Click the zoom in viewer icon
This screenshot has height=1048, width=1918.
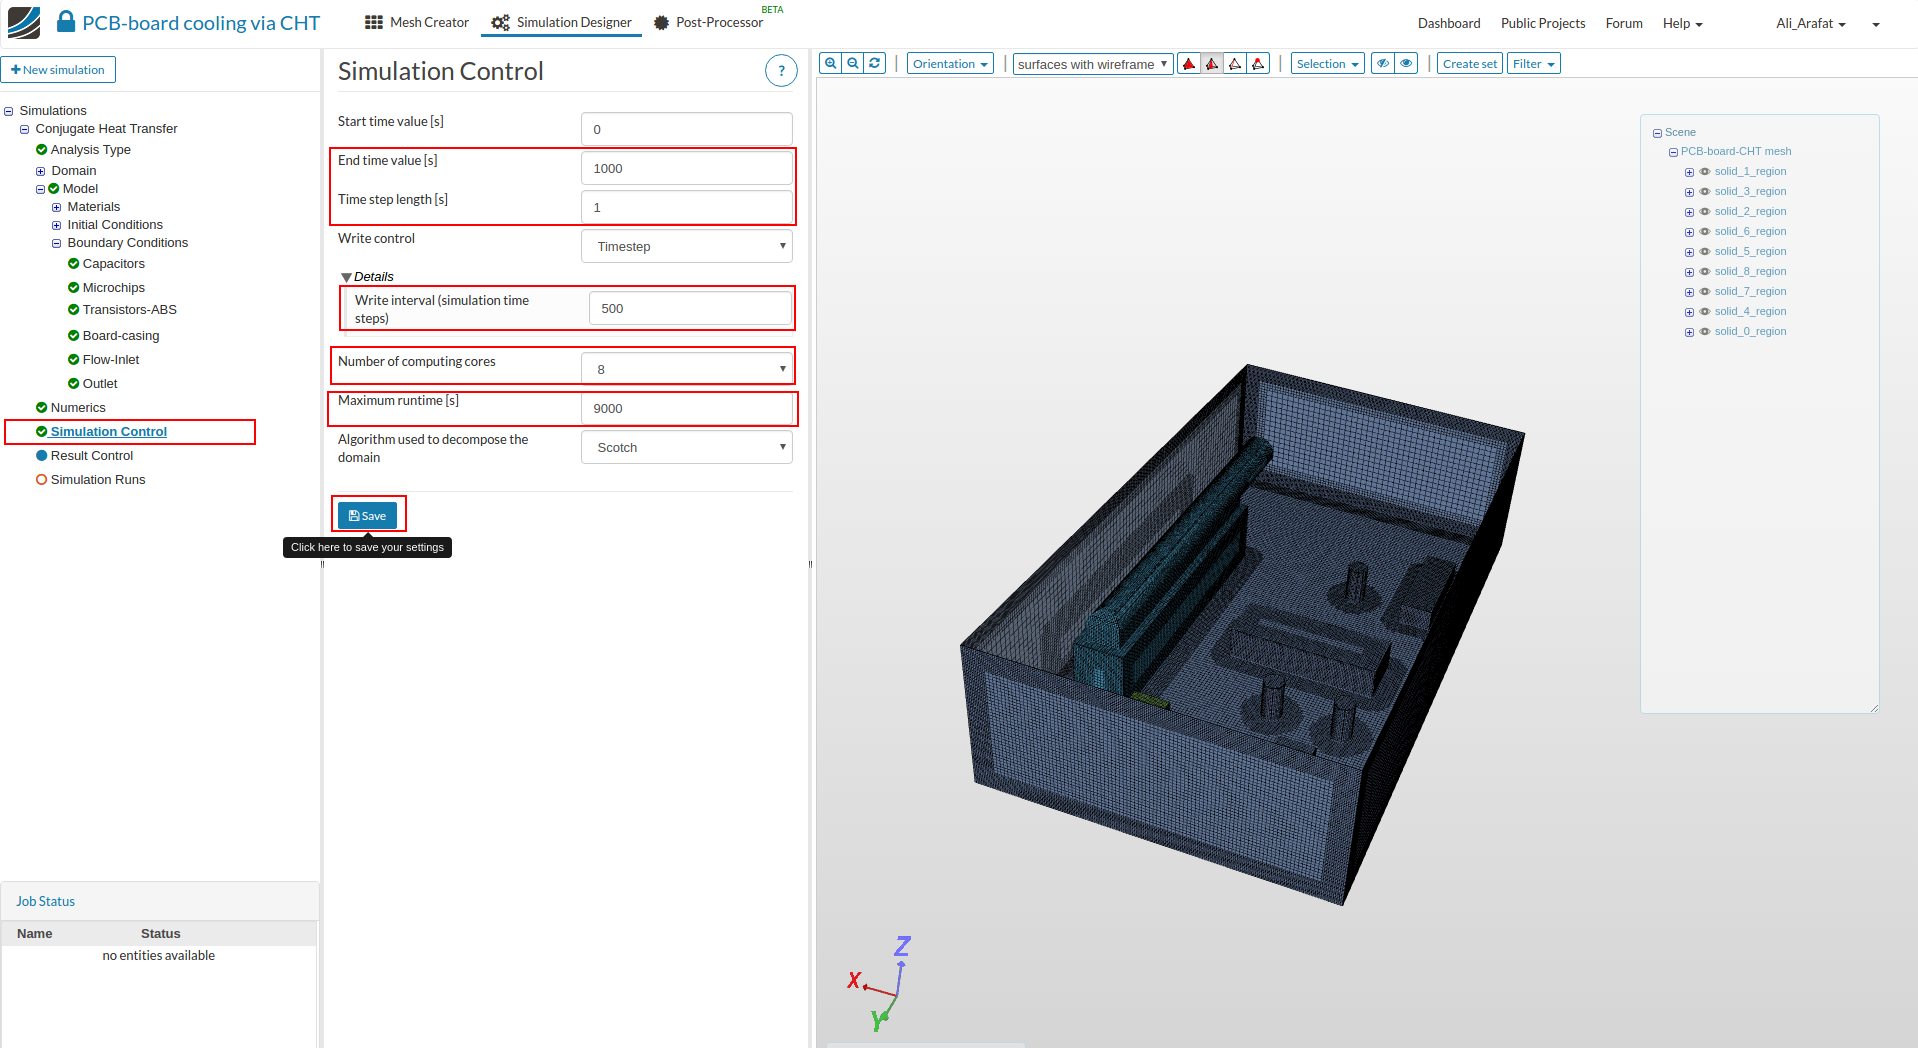(x=830, y=63)
